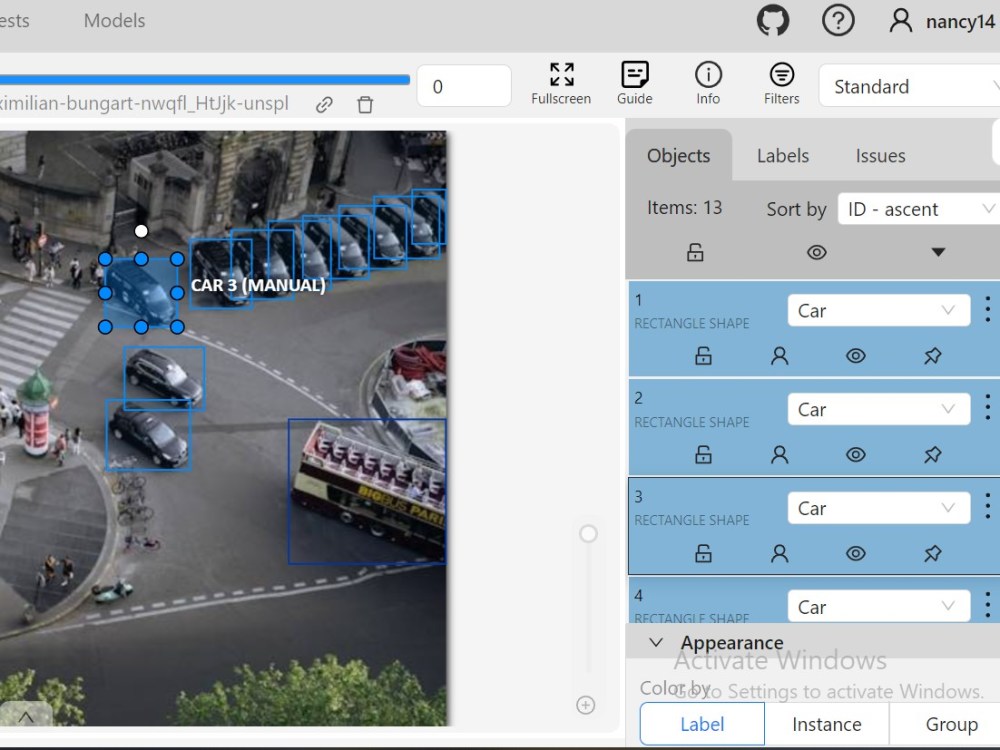
Task: Open the Models menu item
Action: pyautogui.click(x=115, y=20)
